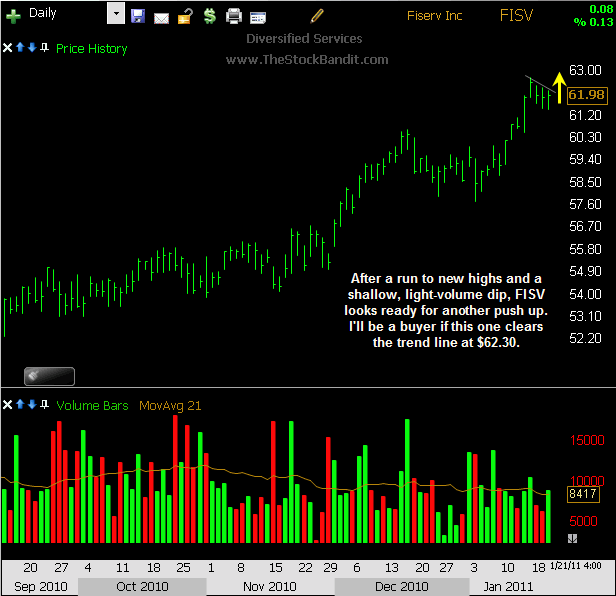Click the small scale icon beside volume axis
The image size is (616, 596).
(572, 538)
